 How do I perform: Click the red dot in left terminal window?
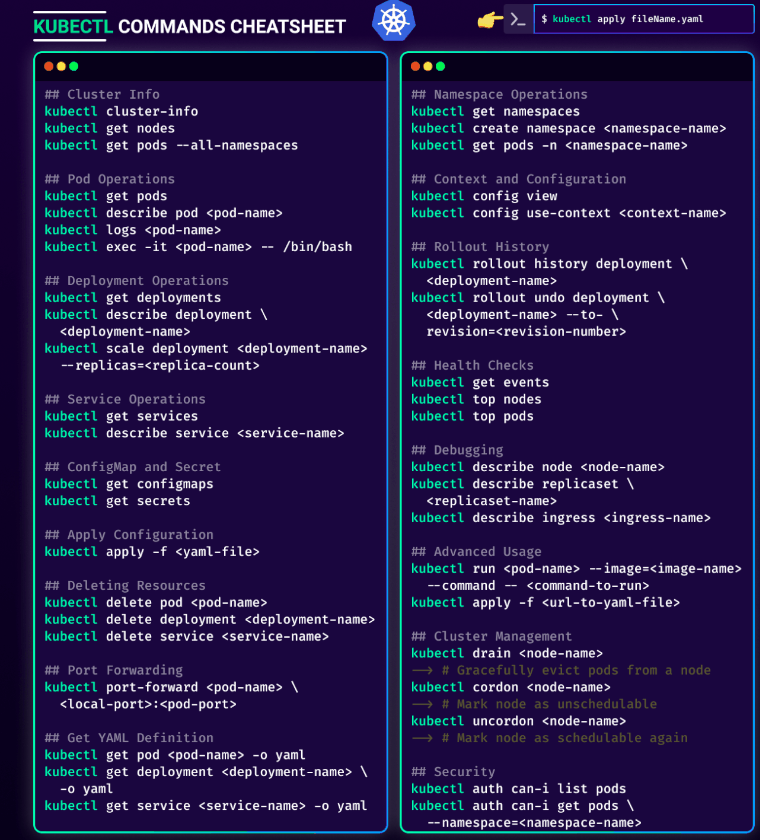(48, 66)
